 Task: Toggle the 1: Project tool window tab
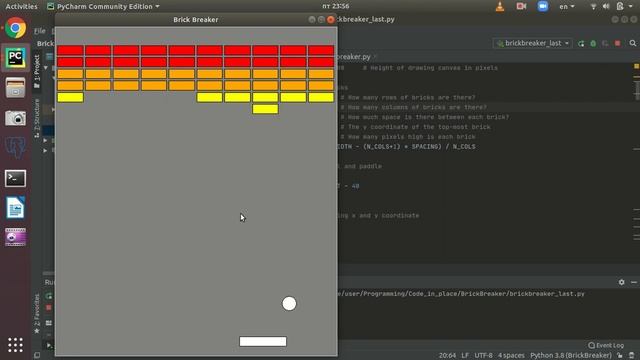[37, 71]
